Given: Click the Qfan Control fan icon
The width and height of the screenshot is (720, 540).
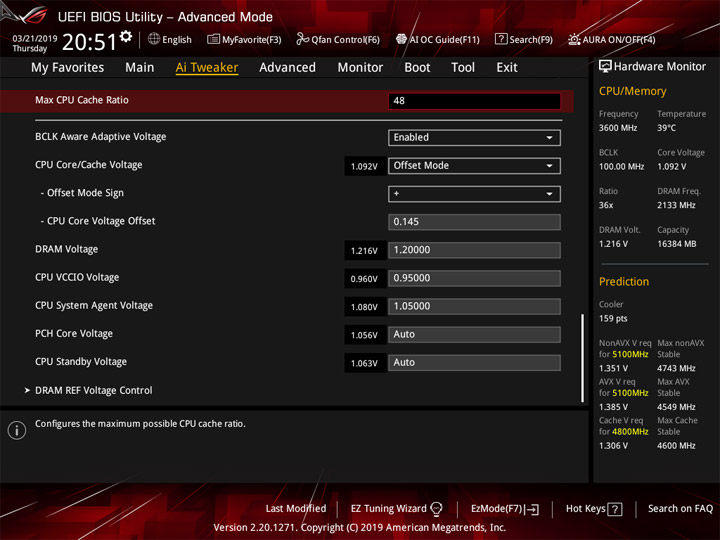Looking at the screenshot, I should point(302,39).
